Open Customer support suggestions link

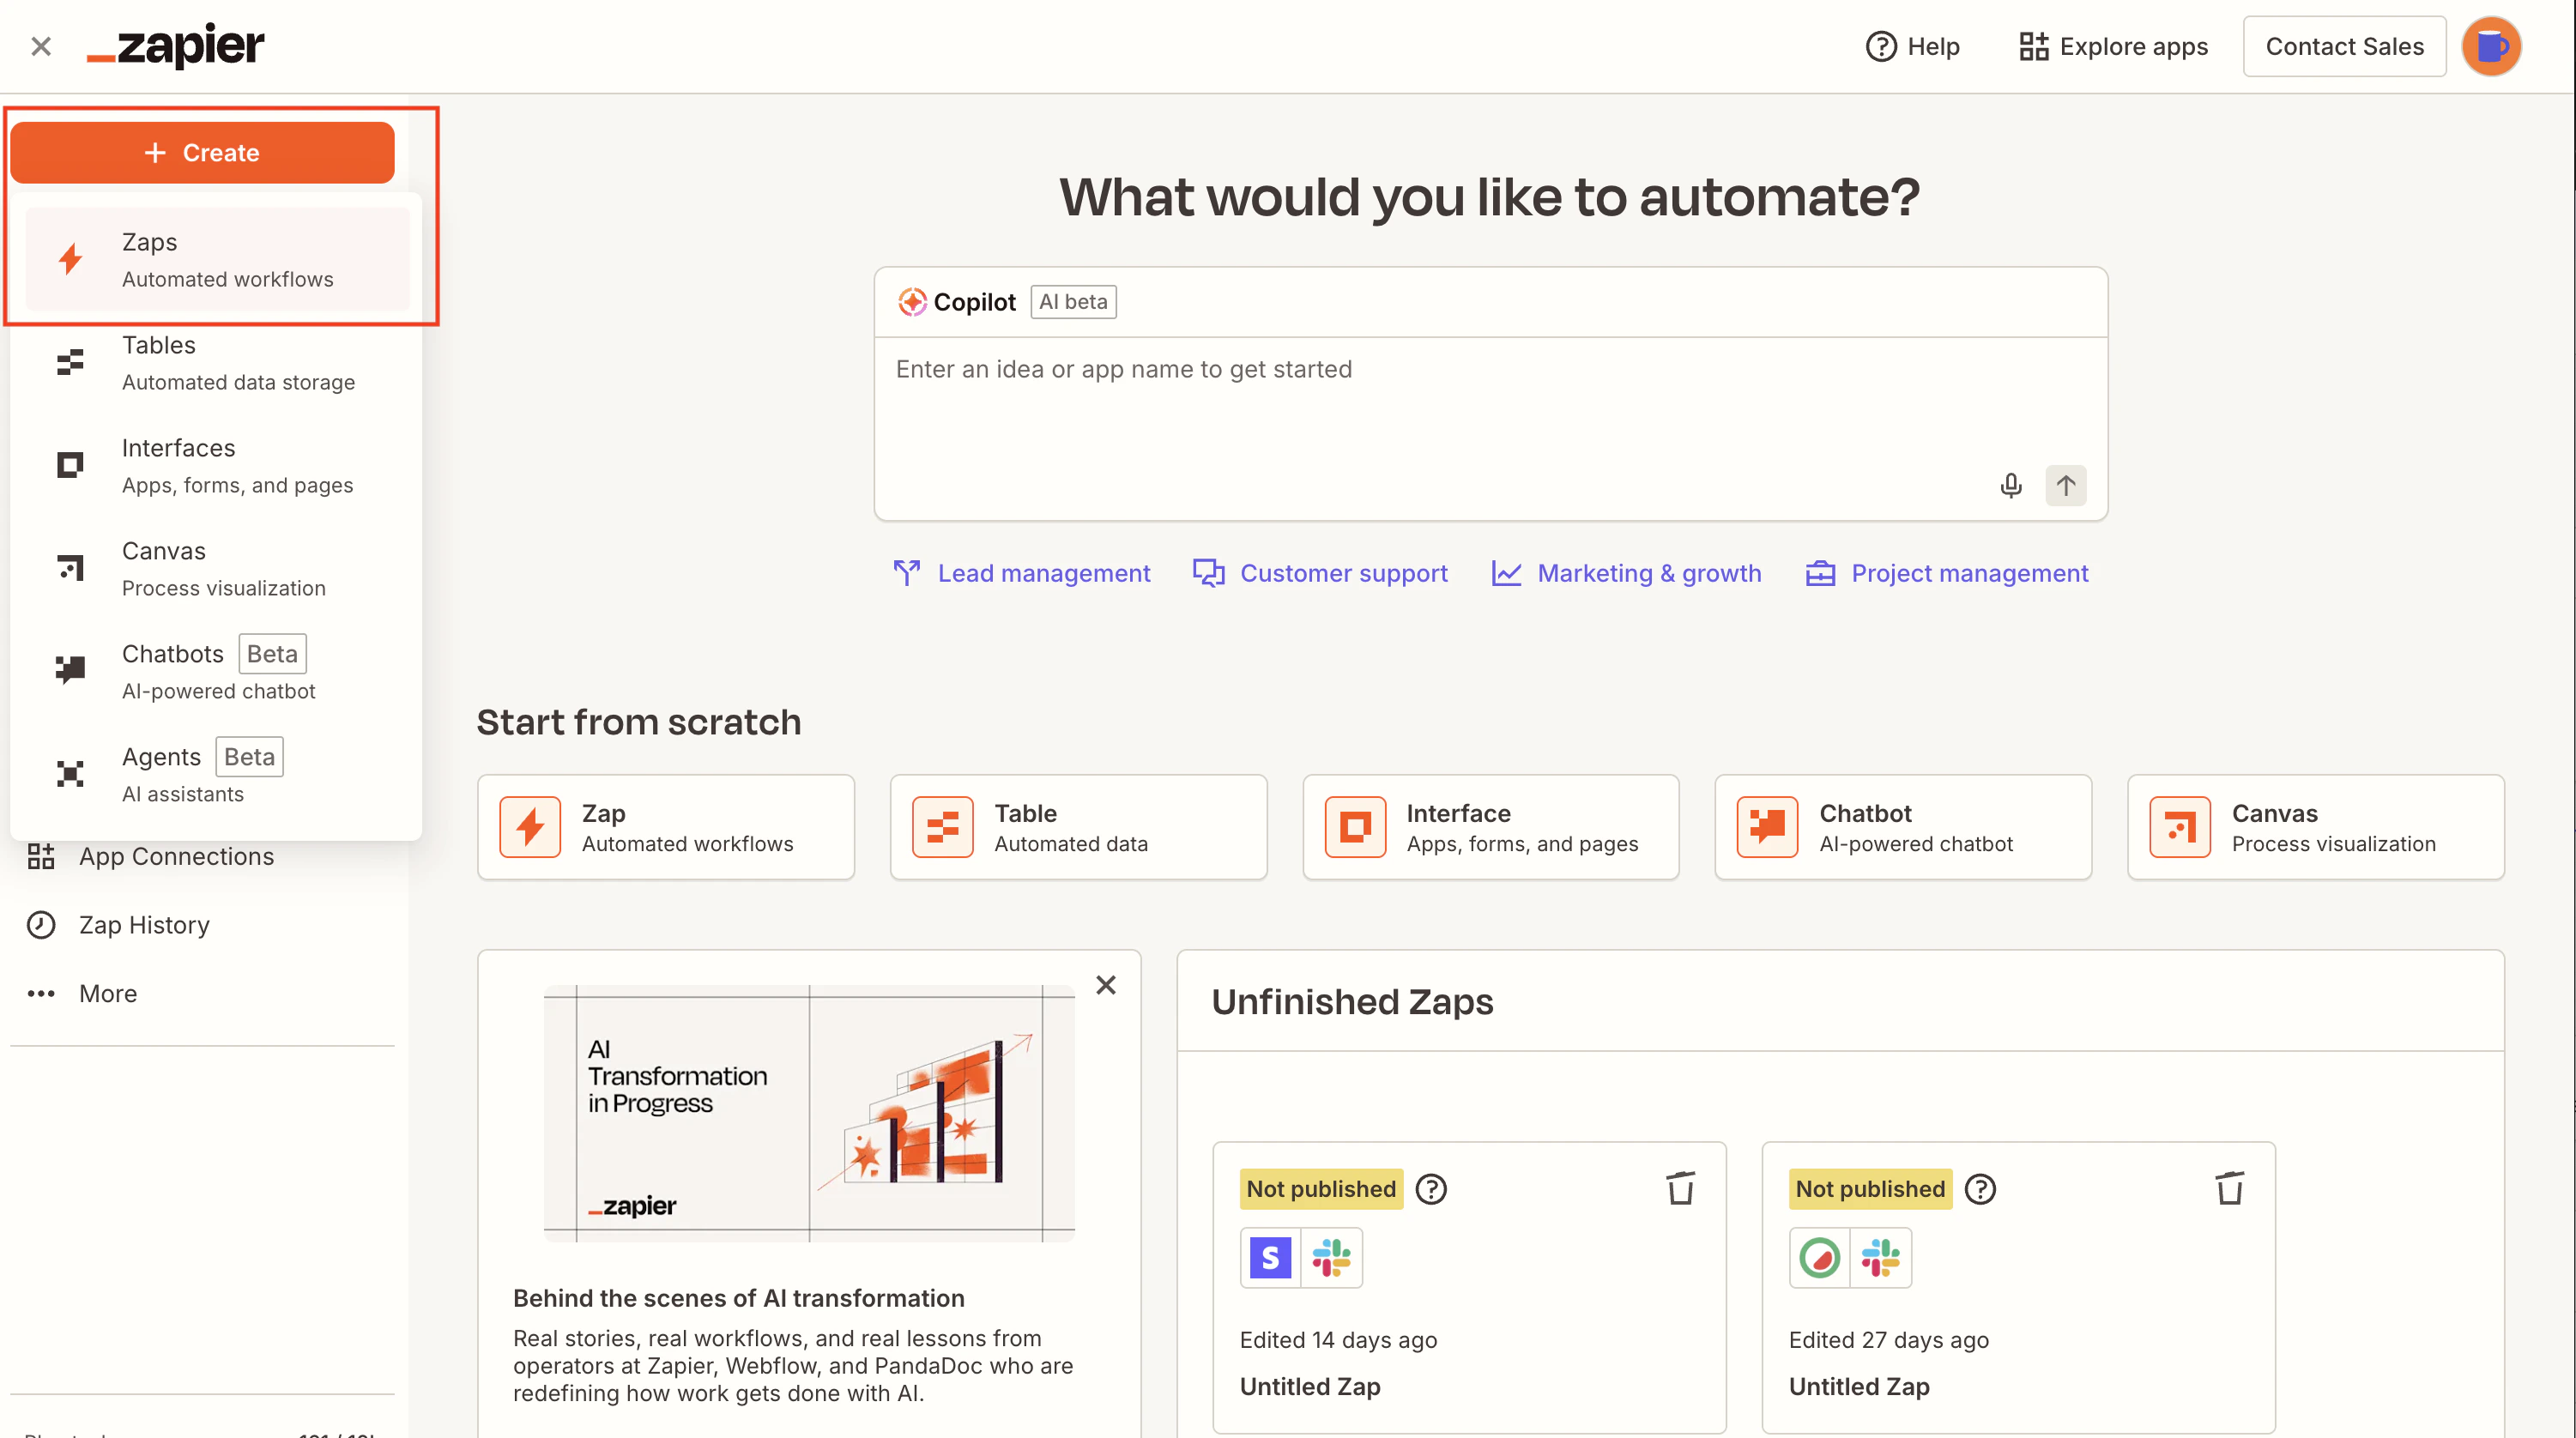[x=1320, y=573]
